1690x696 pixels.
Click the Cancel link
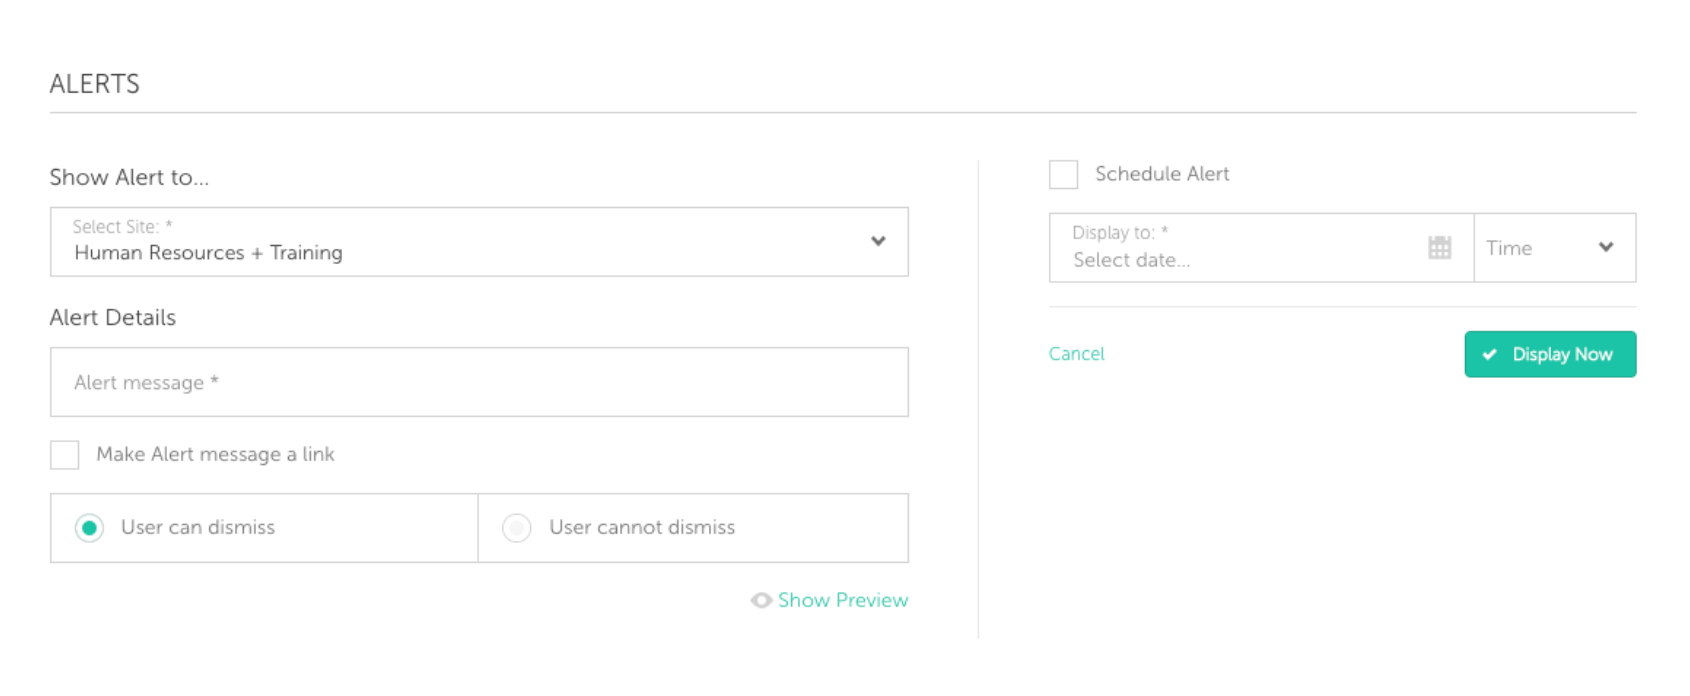pos(1076,353)
